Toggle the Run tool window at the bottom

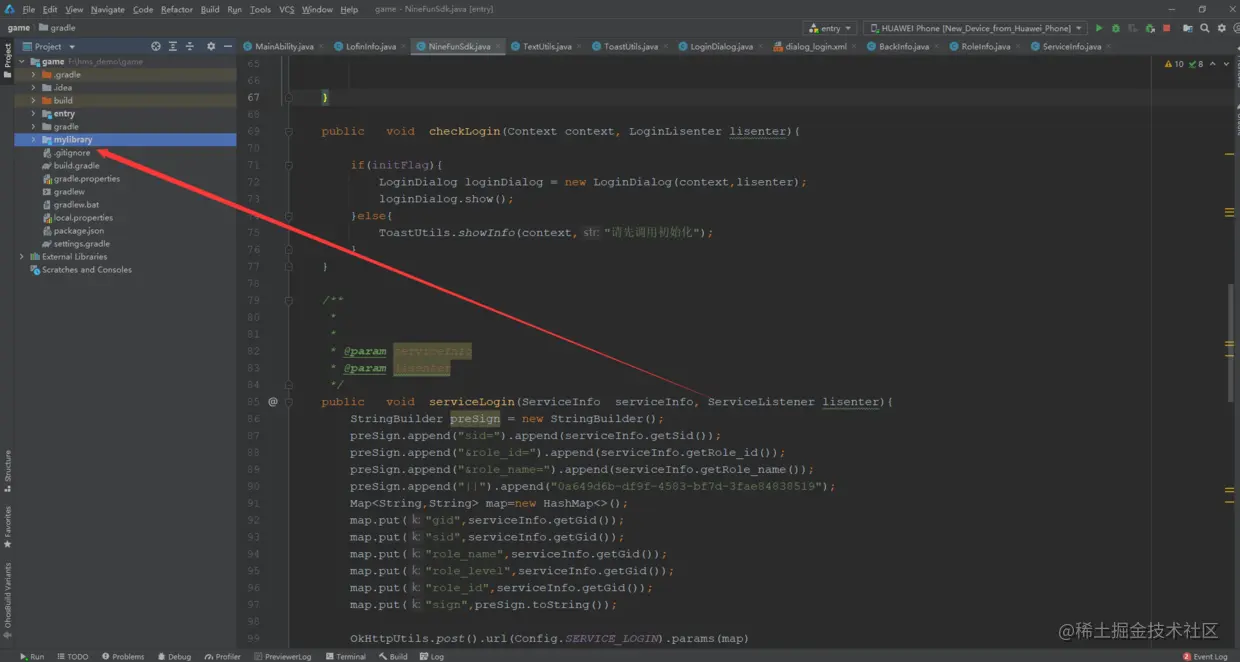(x=32, y=656)
